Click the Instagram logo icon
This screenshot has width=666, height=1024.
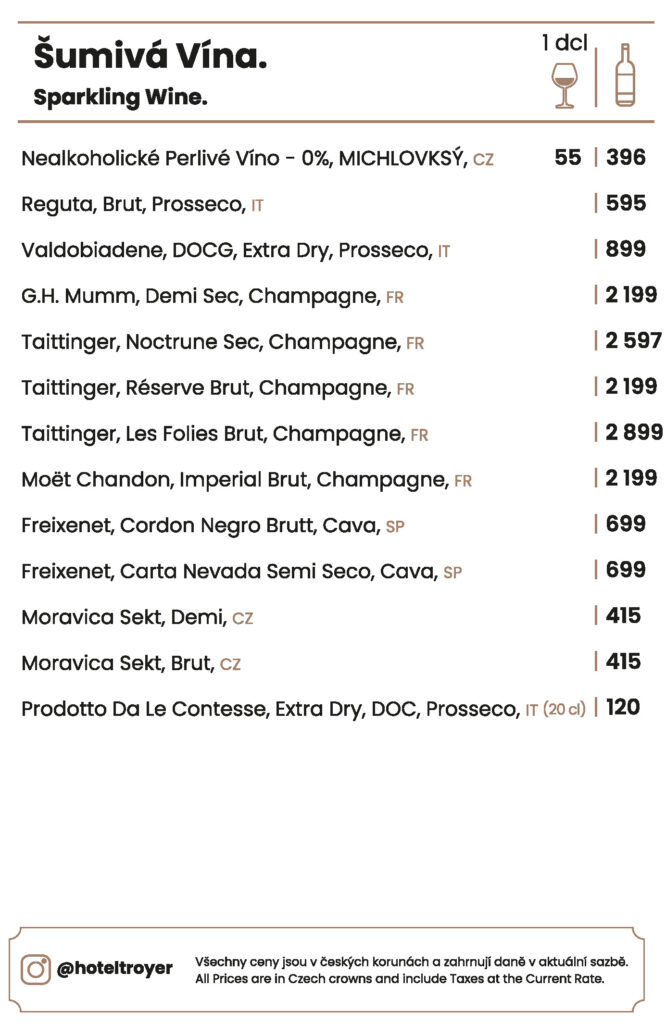pos(35,969)
